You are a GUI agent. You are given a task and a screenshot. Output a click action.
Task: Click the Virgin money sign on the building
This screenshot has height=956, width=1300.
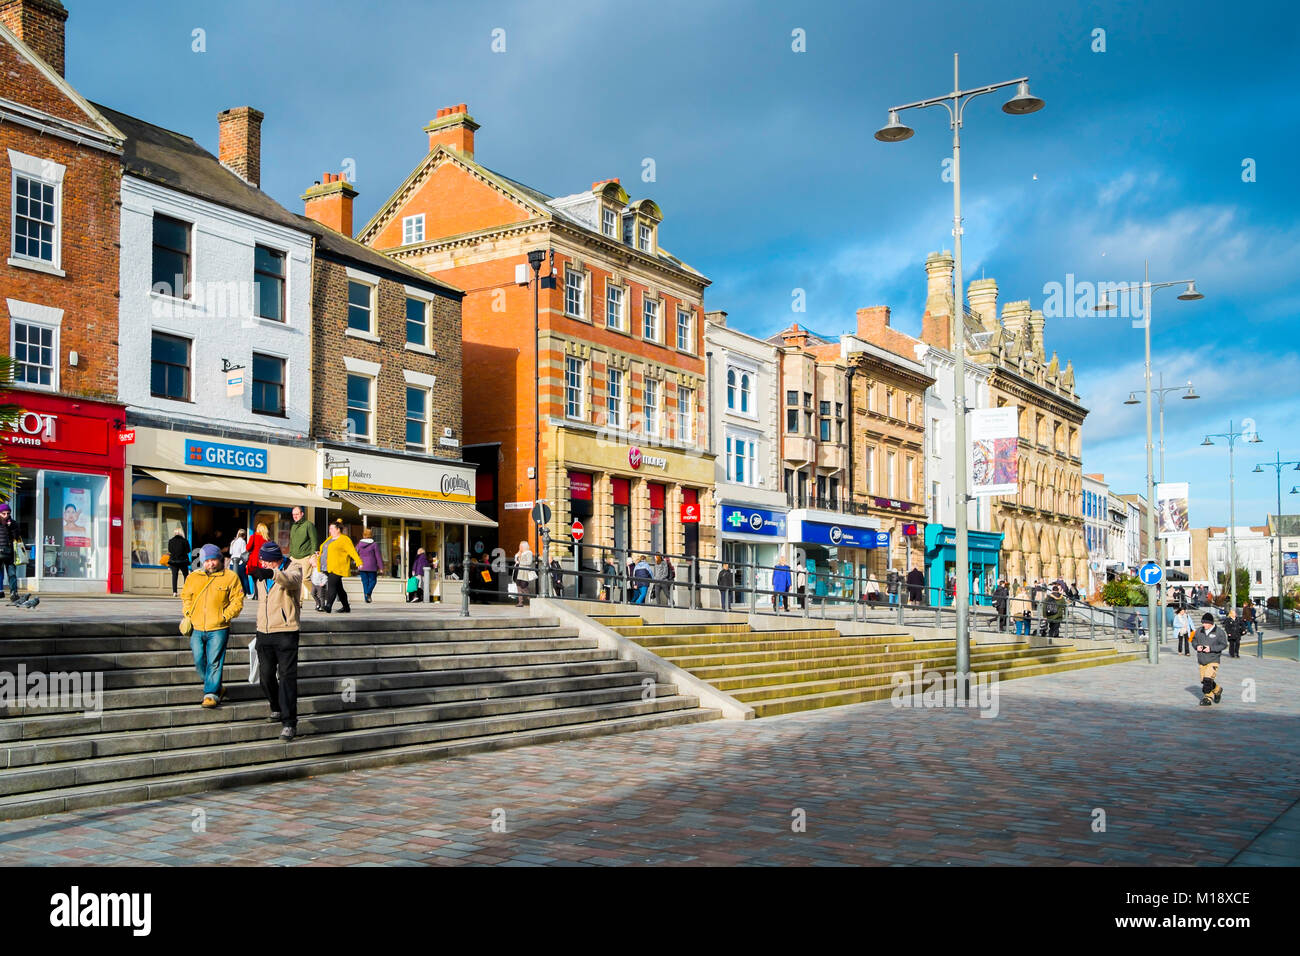tap(647, 459)
